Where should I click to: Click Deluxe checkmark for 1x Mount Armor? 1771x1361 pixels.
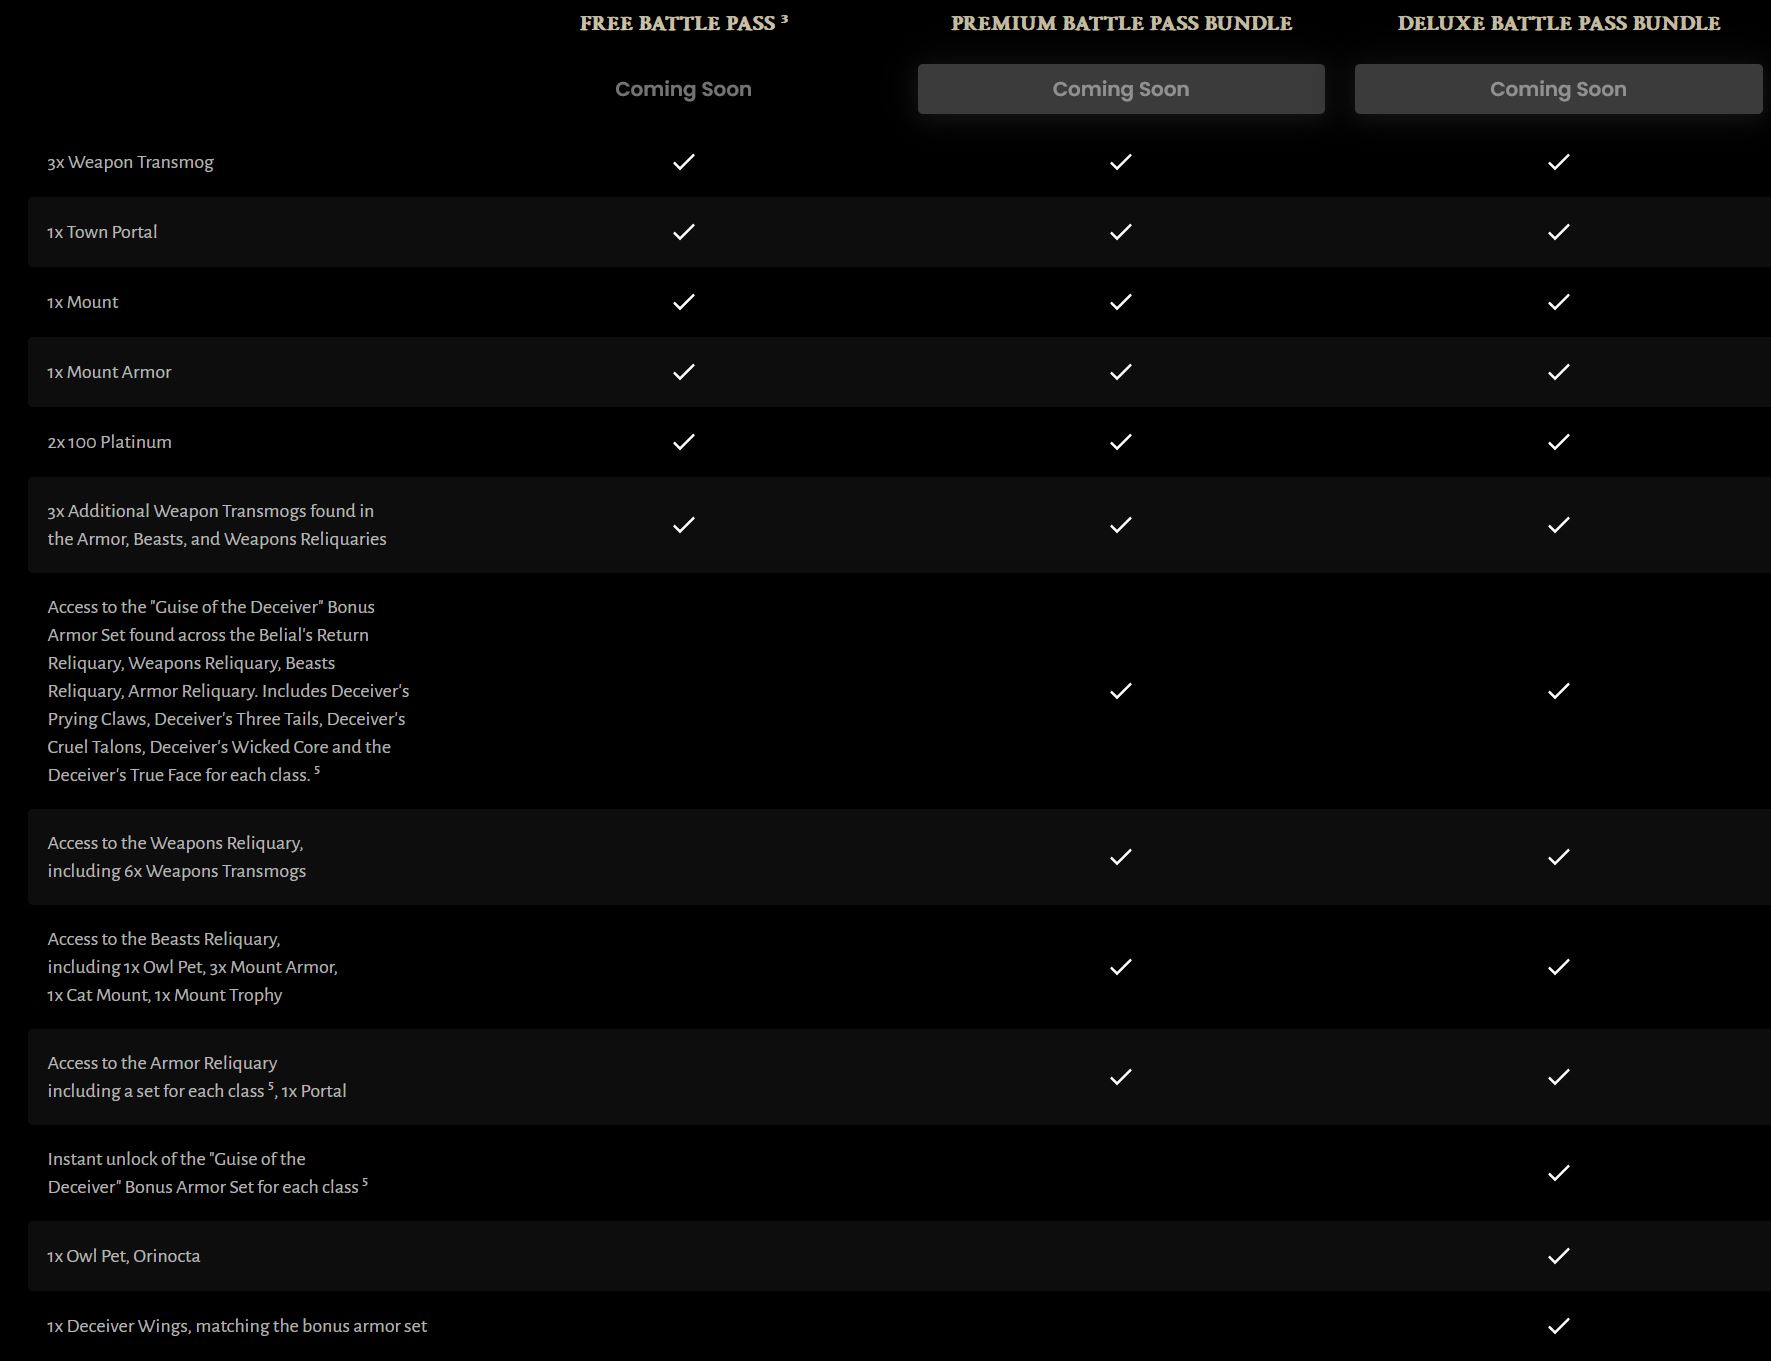[1559, 371]
